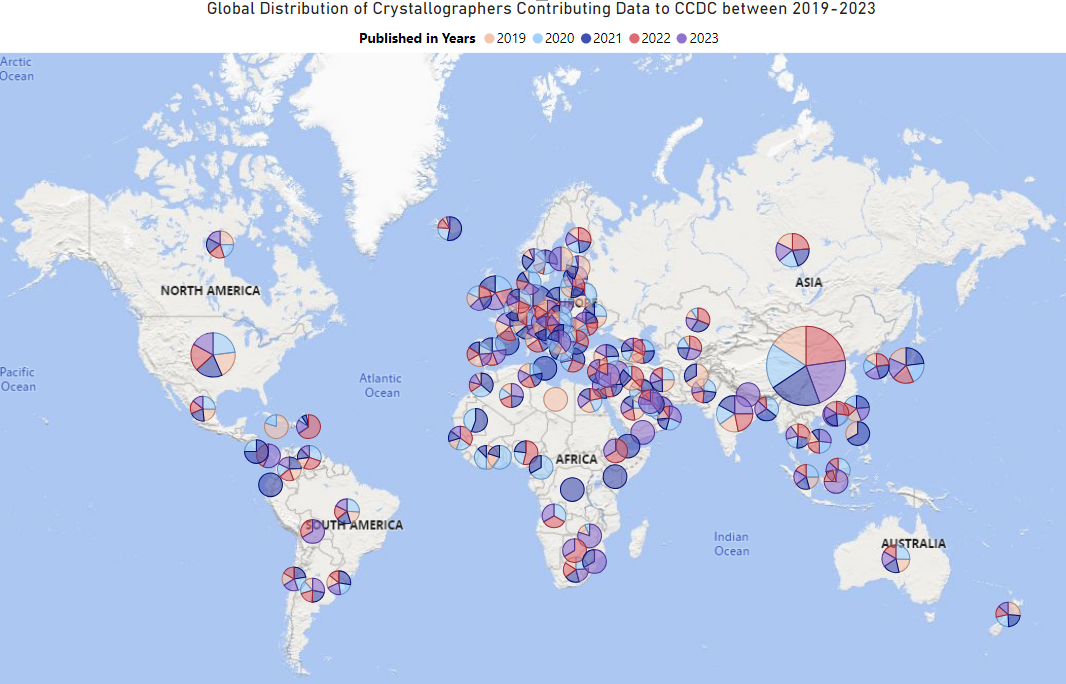The image size is (1066, 684).
Task: Click the pie chart over India
Action: click(735, 414)
